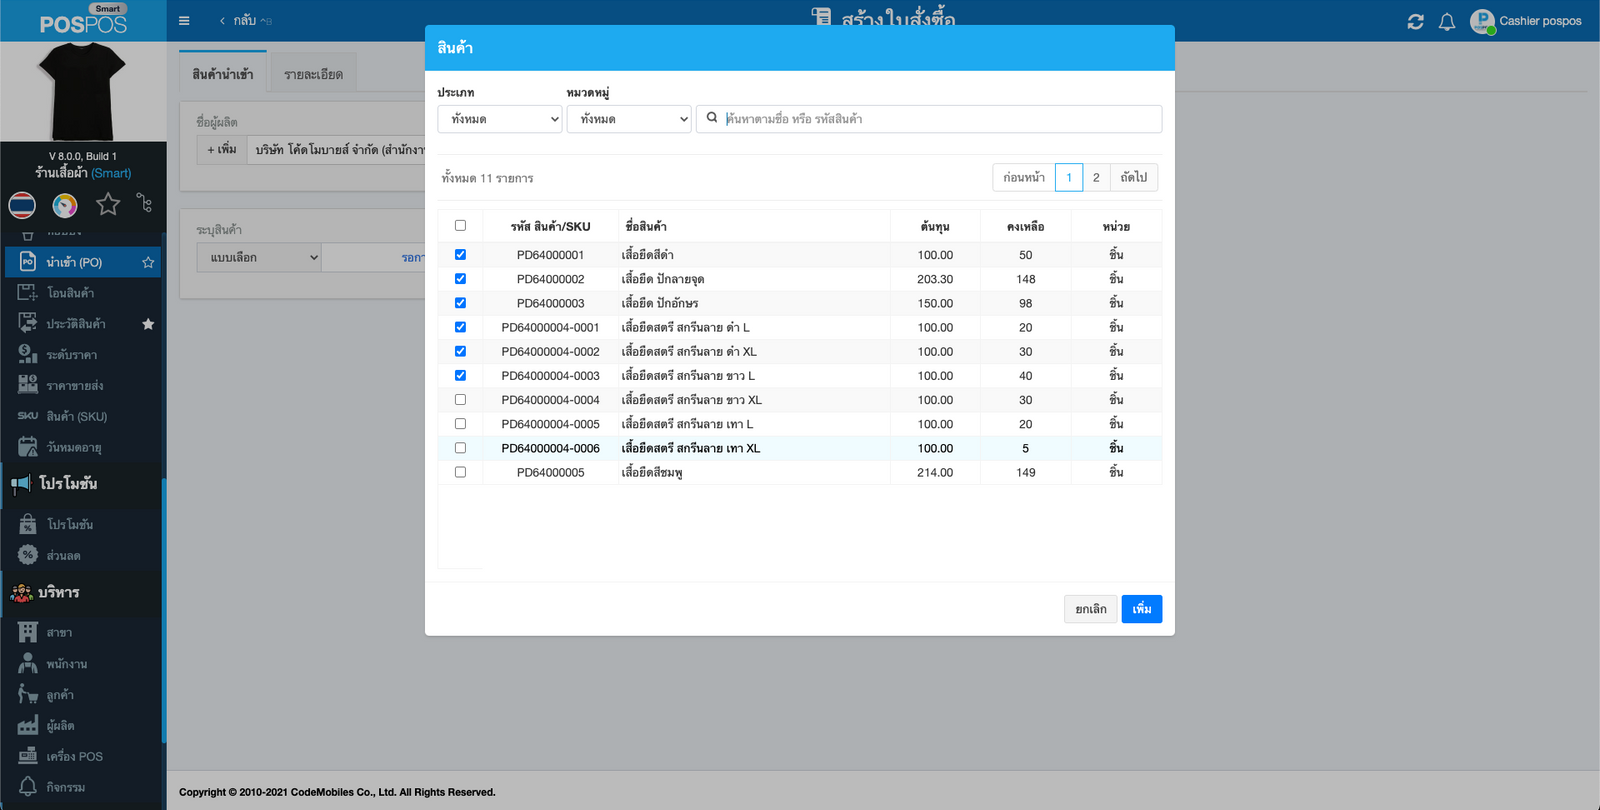This screenshot has height=810, width=1600.
Task: Click the notification bell icon
Action: click(x=1446, y=22)
